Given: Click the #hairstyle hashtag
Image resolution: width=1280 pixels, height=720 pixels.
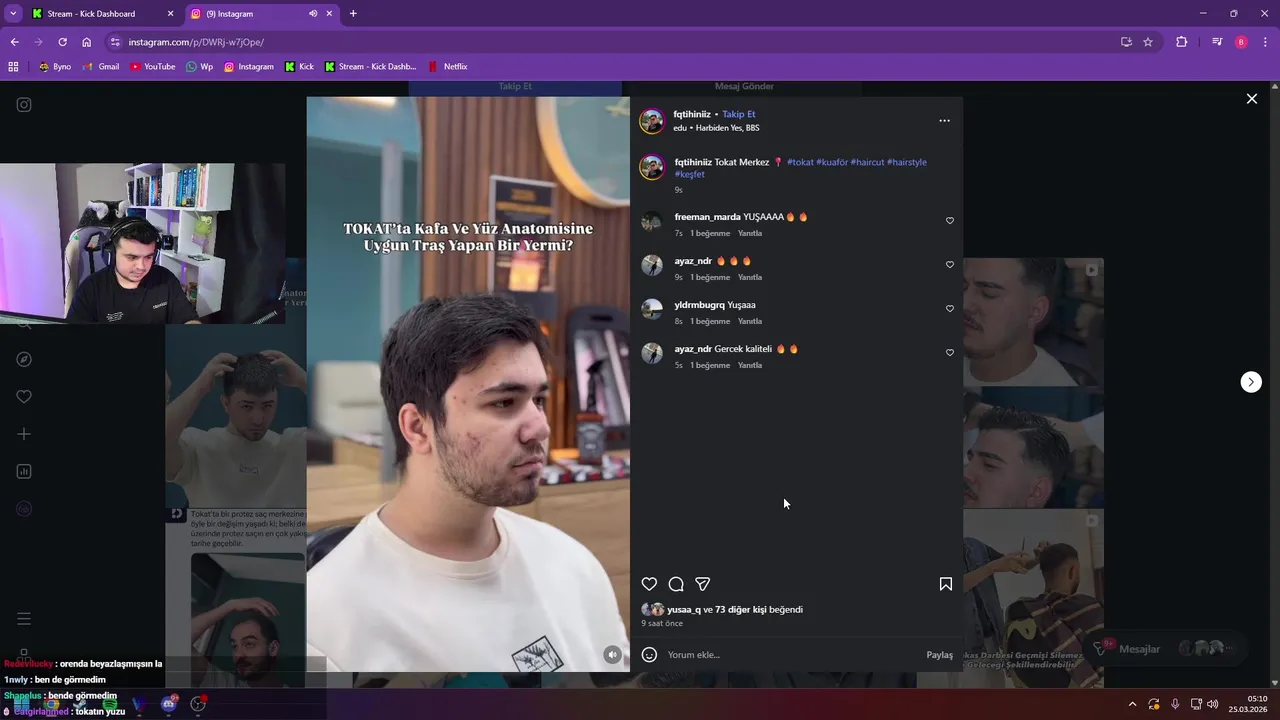Looking at the screenshot, I should point(907,162).
